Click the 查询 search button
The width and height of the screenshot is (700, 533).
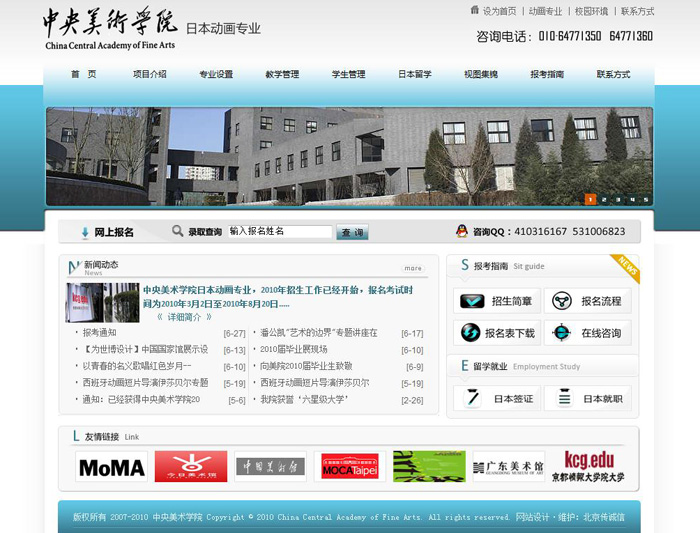click(x=352, y=232)
